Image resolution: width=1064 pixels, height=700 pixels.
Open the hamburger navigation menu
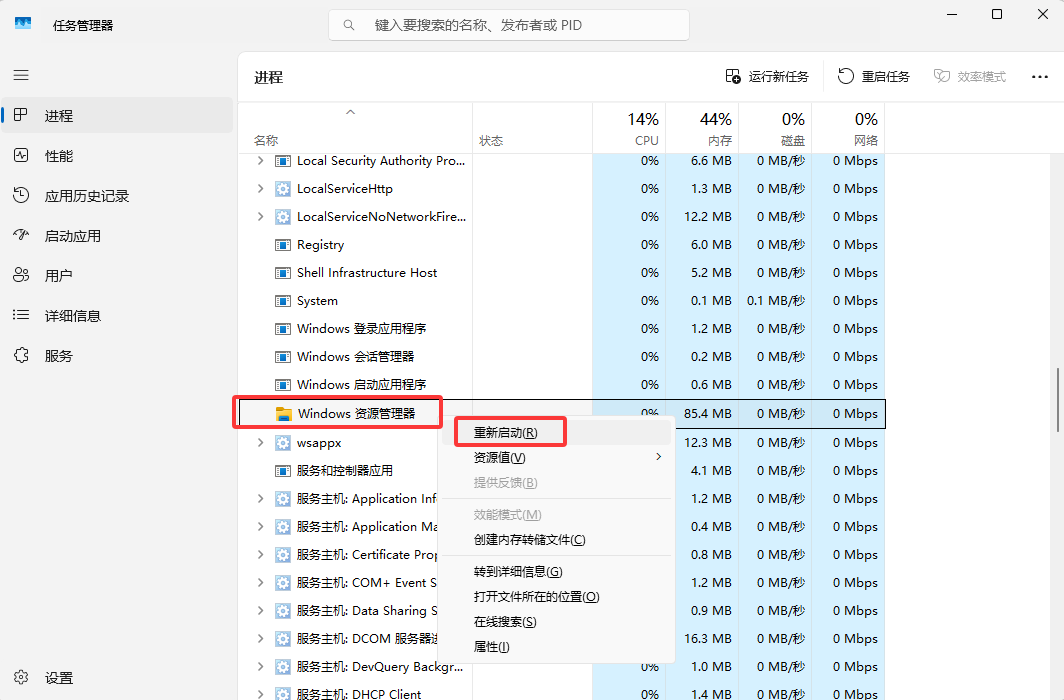[21, 75]
